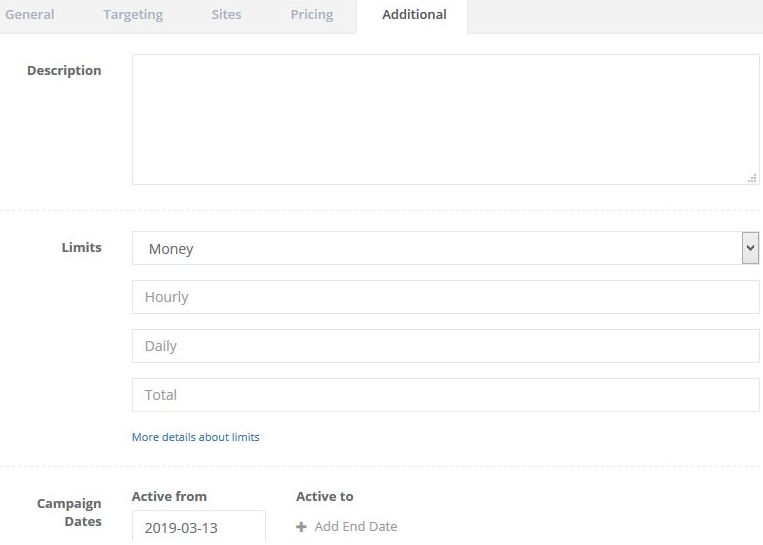Click the Additional tab
Viewport: 763px width, 545px height.
[x=414, y=15]
